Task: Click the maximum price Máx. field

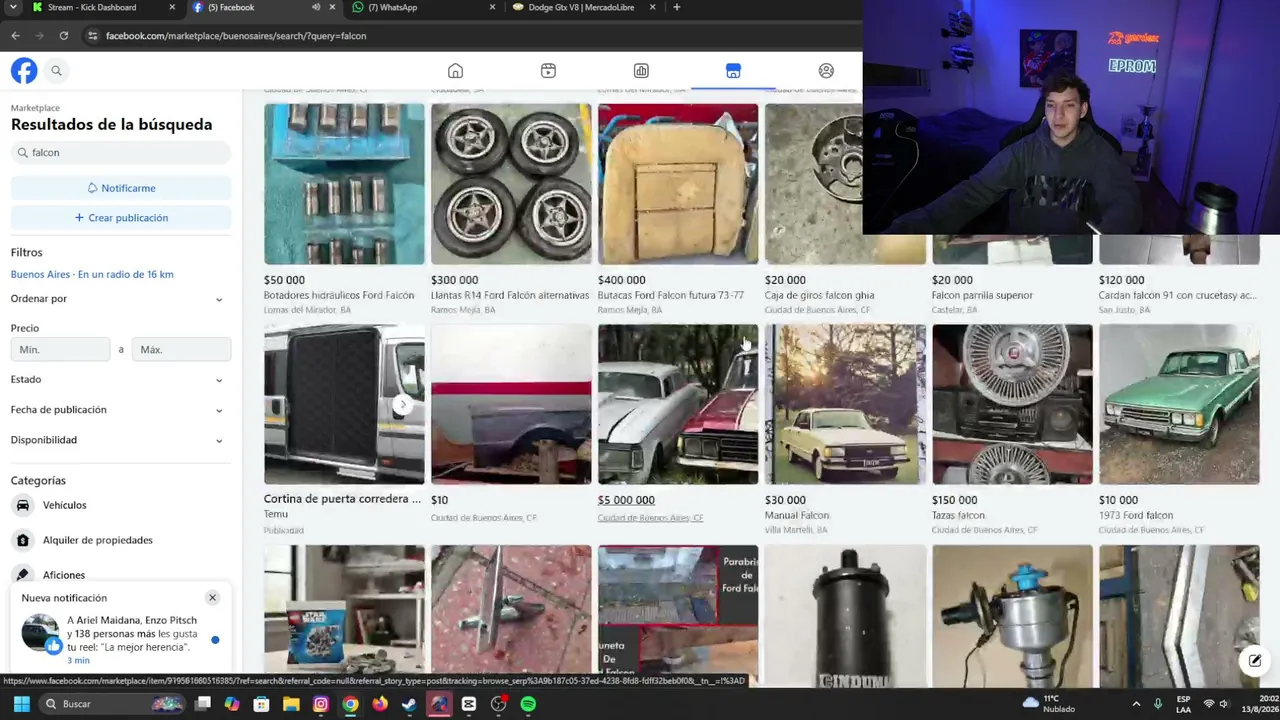Action: 181,349
